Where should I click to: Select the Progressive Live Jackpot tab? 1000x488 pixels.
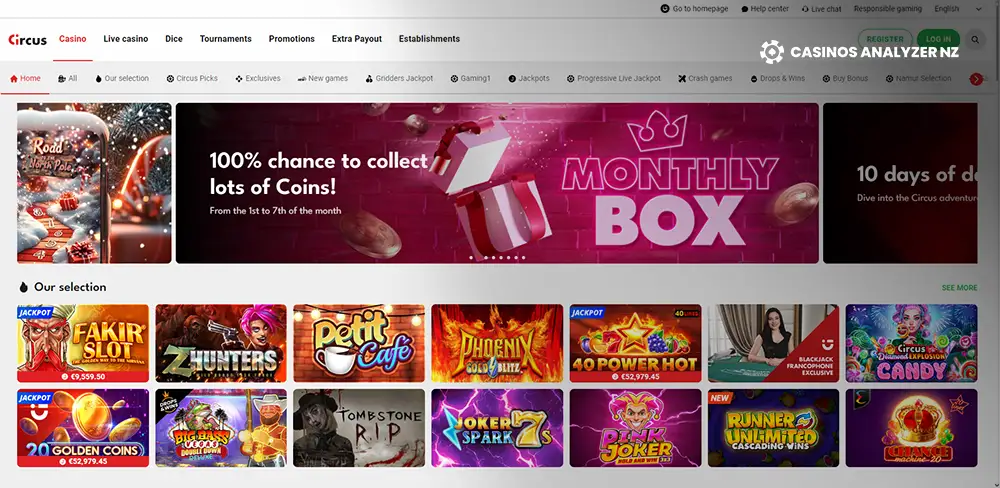pyautogui.click(x=614, y=78)
